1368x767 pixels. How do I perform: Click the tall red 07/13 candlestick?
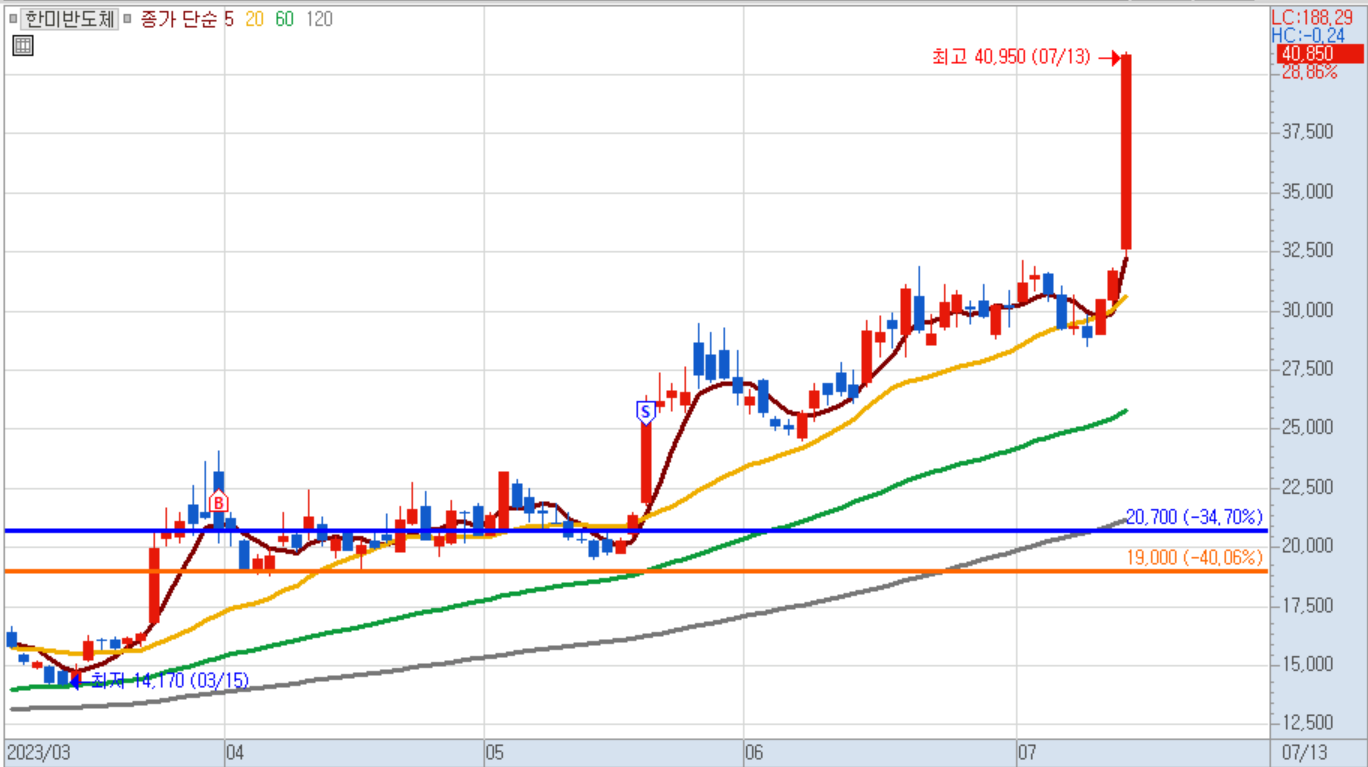click(1126, 152)
